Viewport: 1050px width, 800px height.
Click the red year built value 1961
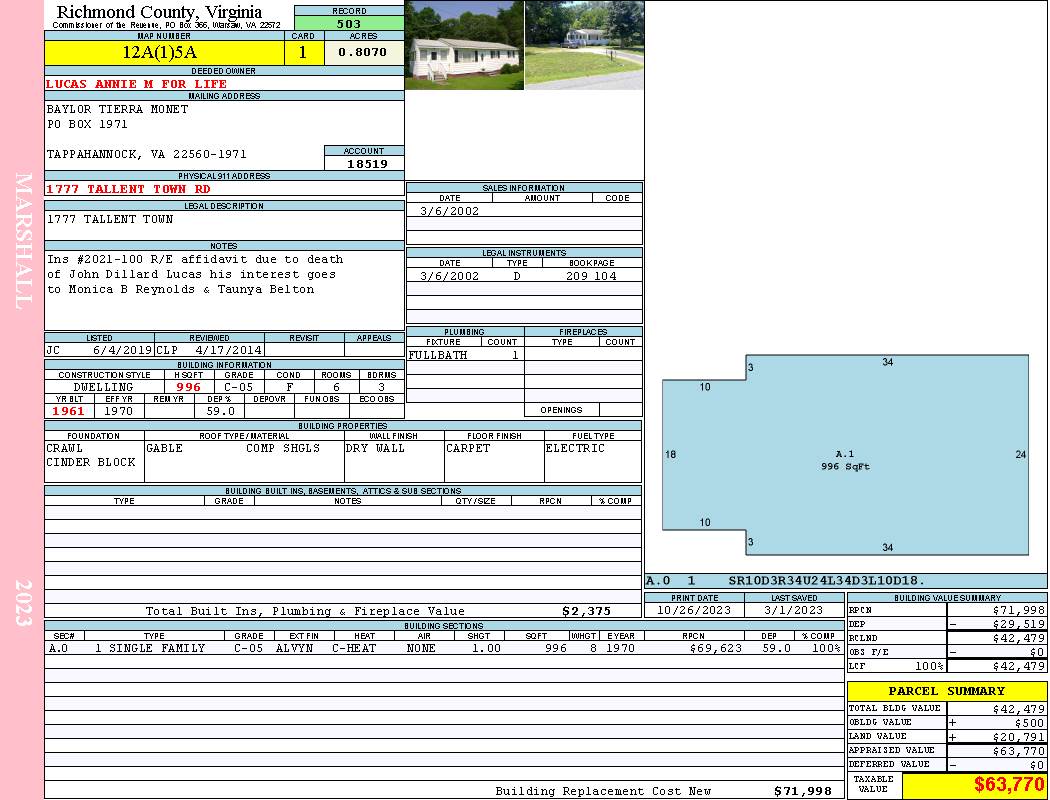click(68, 411)
